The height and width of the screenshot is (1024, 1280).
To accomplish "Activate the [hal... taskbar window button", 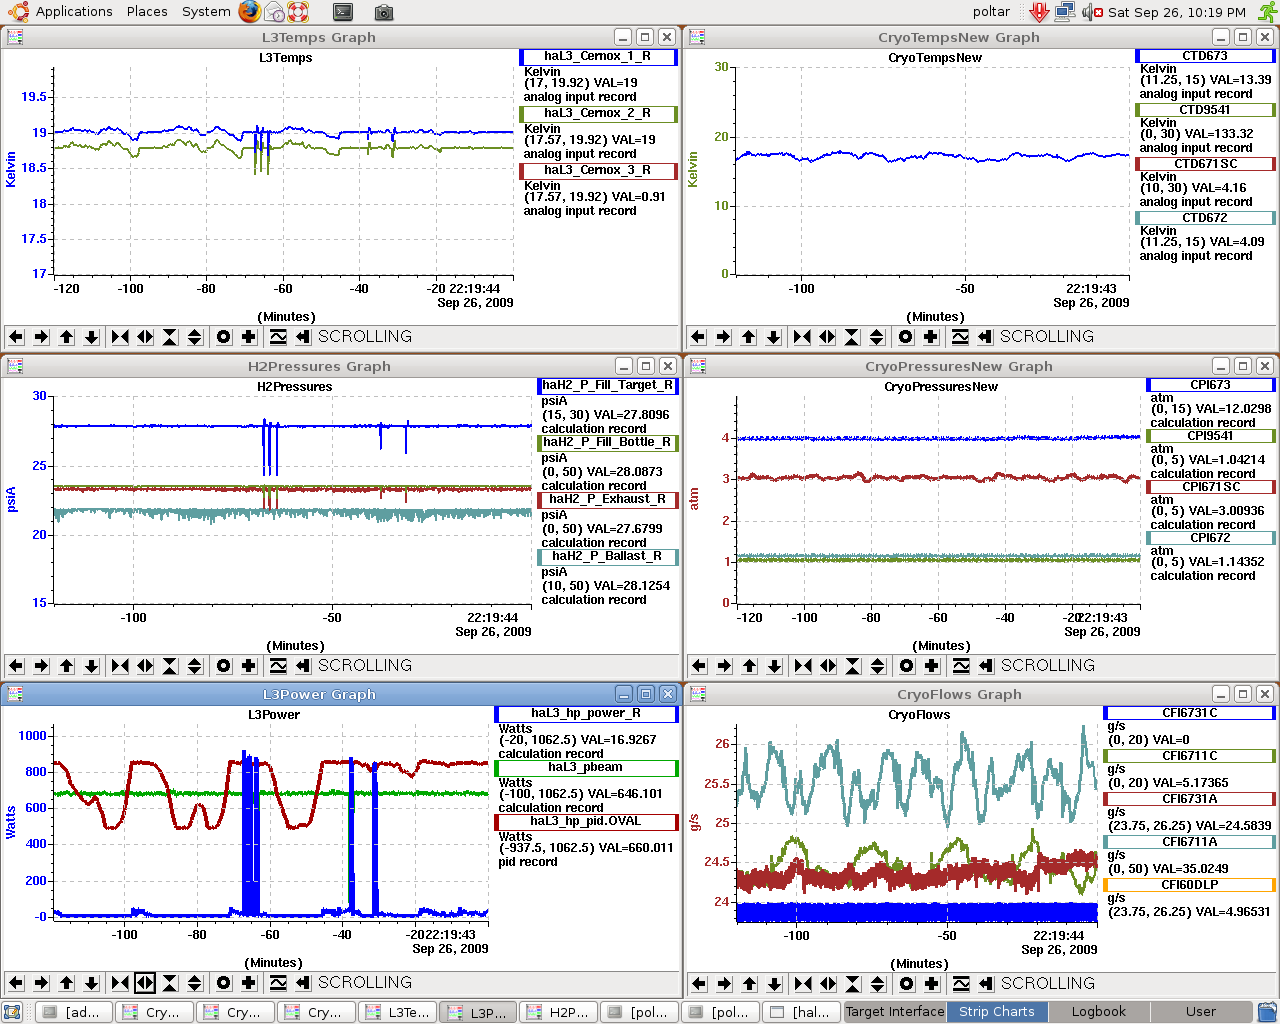I will point(801,1012).
